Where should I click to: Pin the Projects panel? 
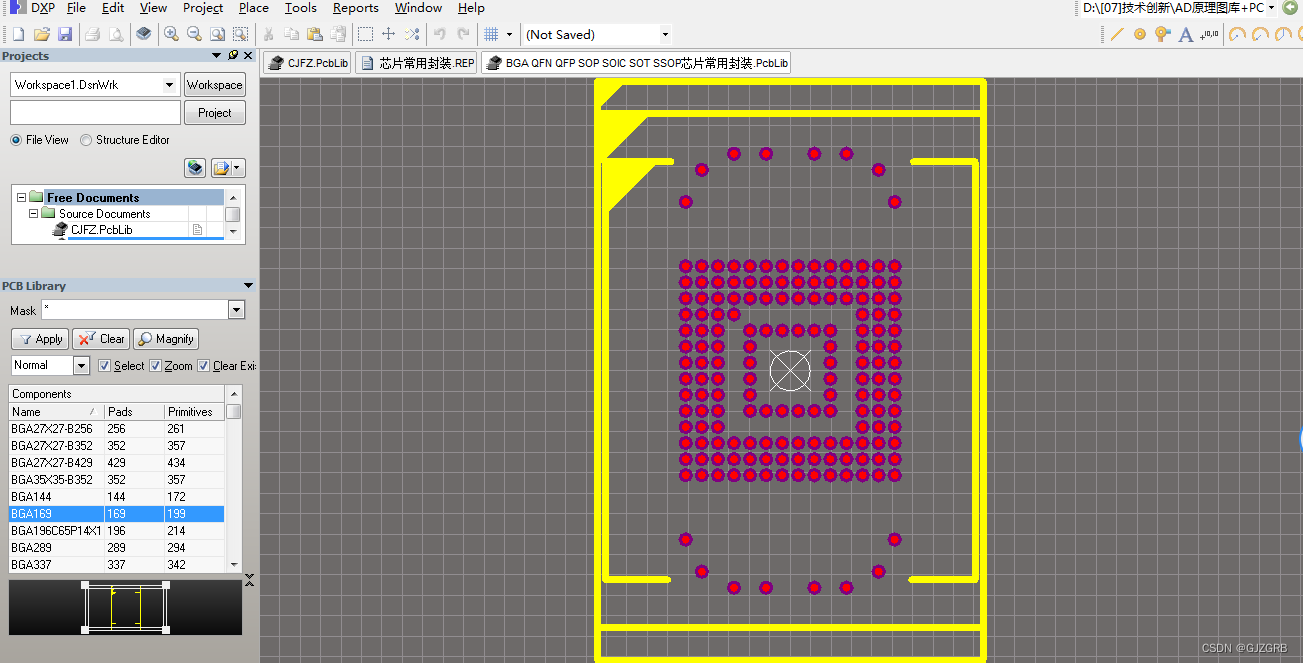[x=234, y=56]
